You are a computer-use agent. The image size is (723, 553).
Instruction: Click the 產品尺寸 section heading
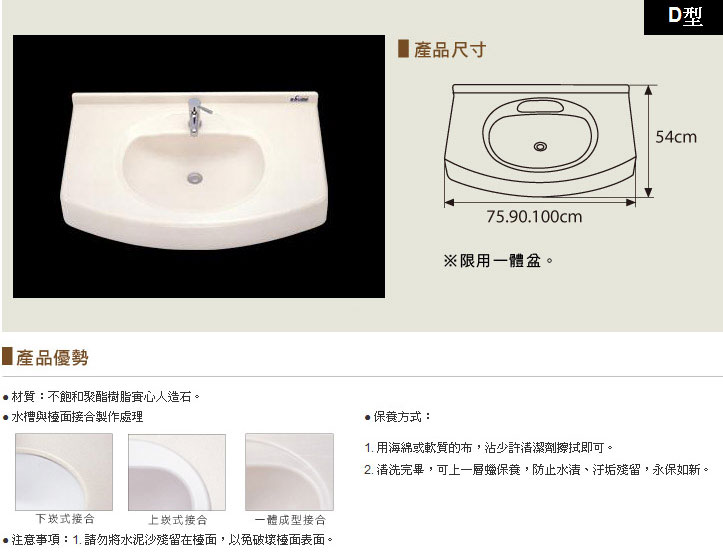(450, 49)
